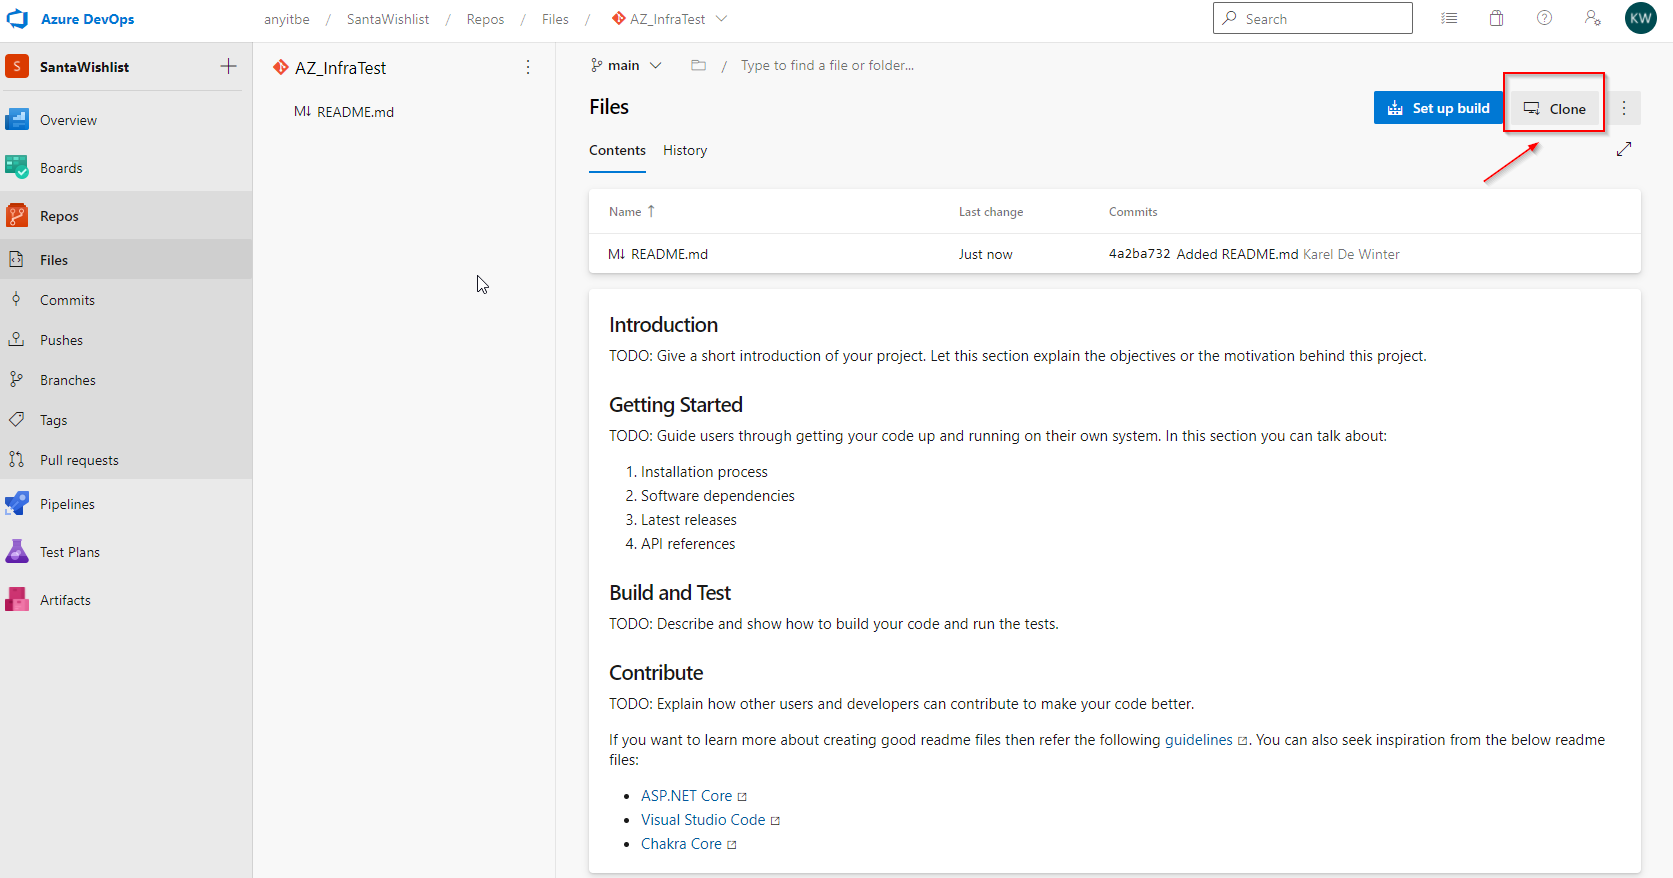Open the Visual Studio Code link
Viewport: 1673px width, 878px height.
[x=703, y=820]
